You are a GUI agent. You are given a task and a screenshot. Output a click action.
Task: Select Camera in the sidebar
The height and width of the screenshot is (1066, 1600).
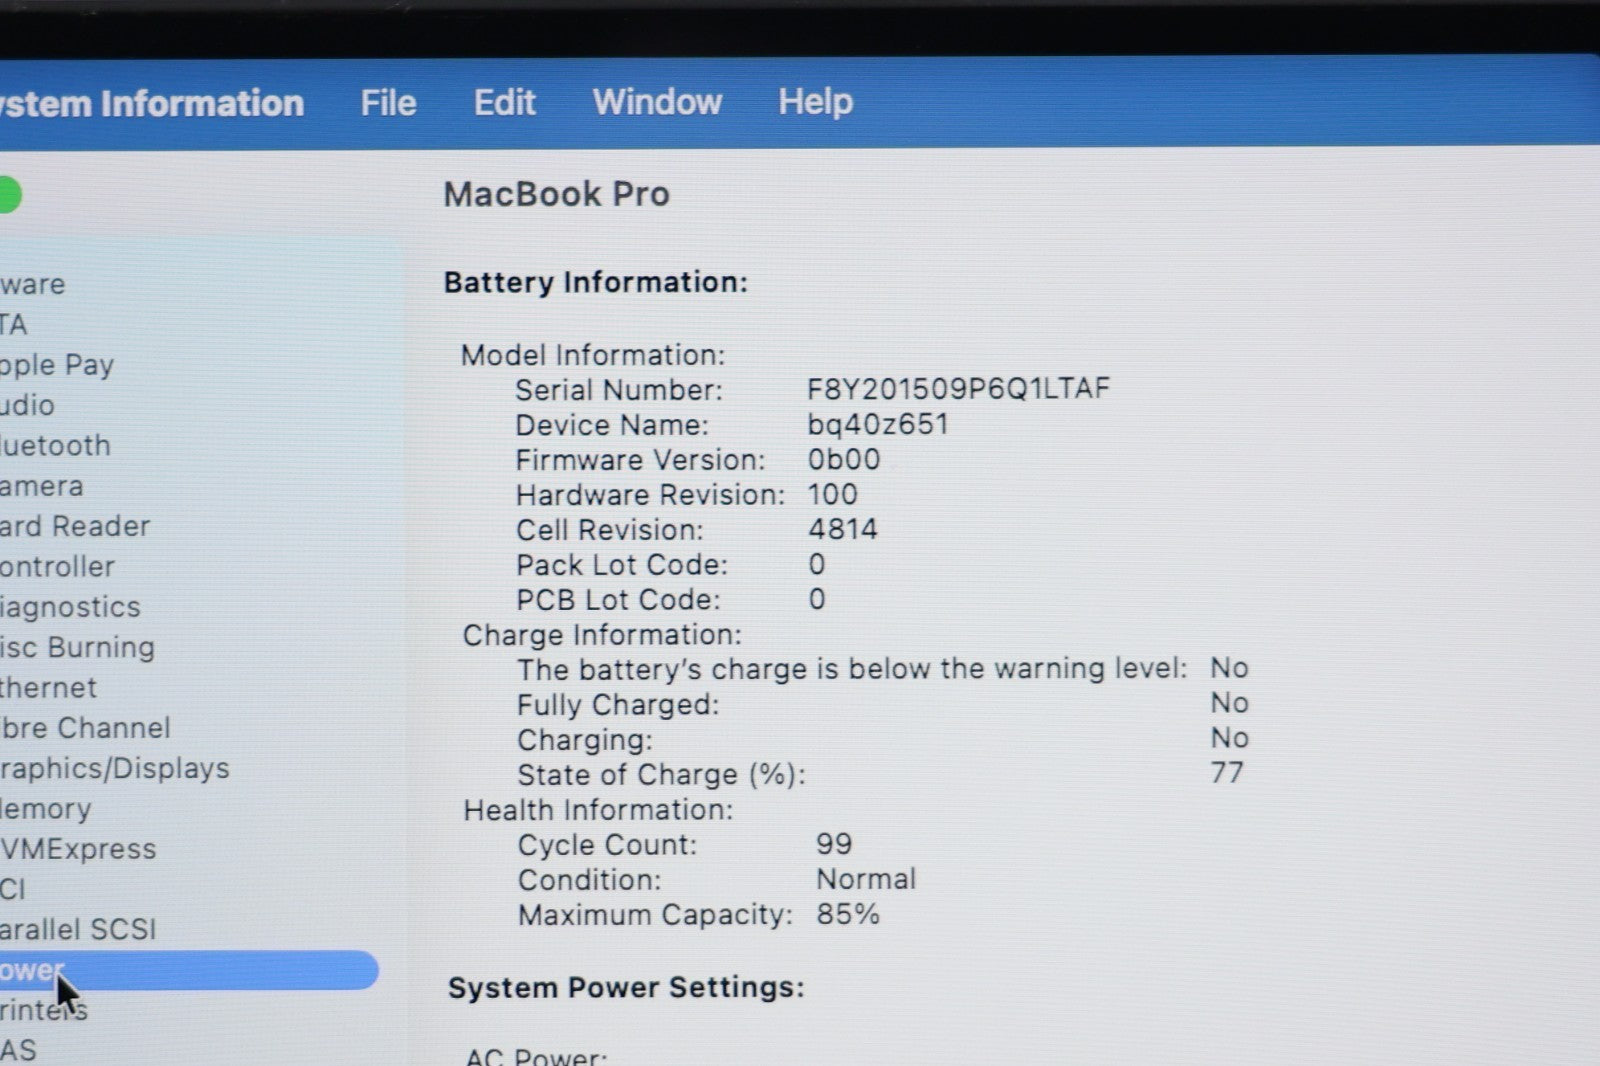pyautogui.click(x=42, y=486)
